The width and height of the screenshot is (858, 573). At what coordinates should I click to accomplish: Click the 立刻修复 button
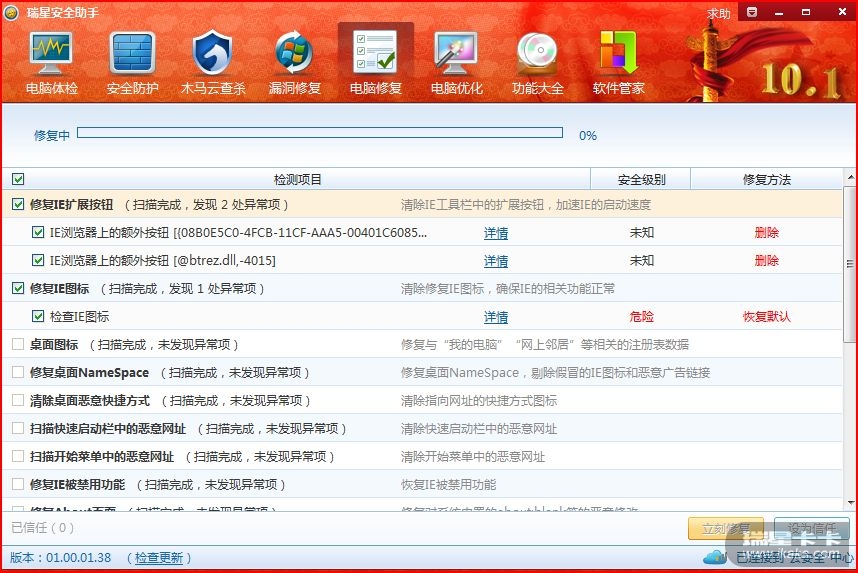point(726,528)
